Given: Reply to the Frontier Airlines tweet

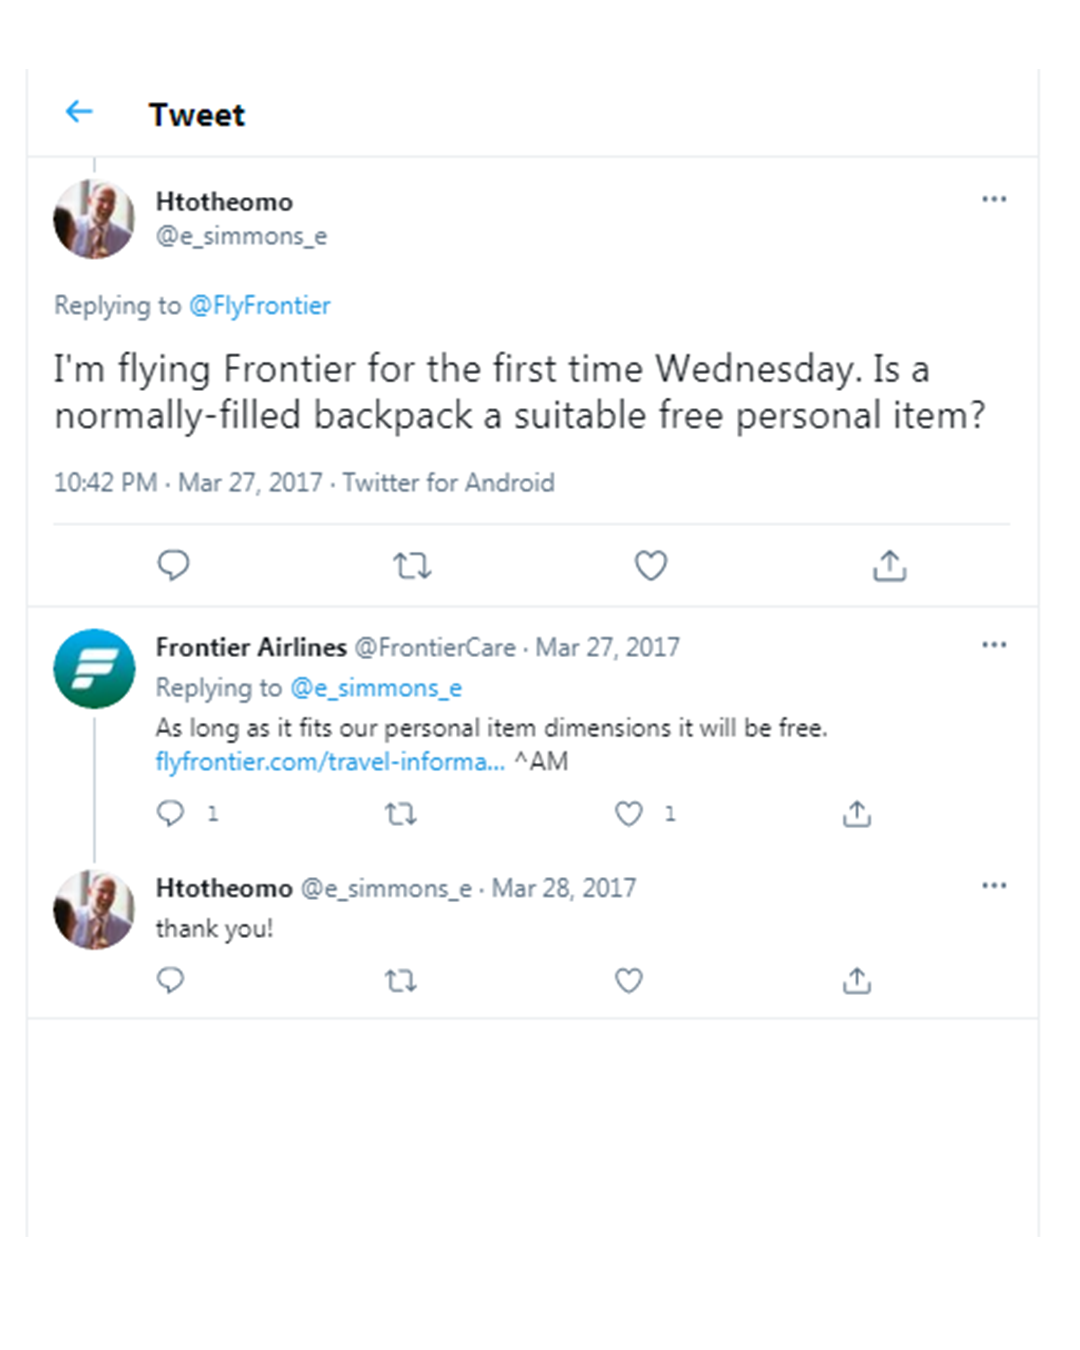Looking at the screenshot, I should pyautogui.click(x=171, y=813).
